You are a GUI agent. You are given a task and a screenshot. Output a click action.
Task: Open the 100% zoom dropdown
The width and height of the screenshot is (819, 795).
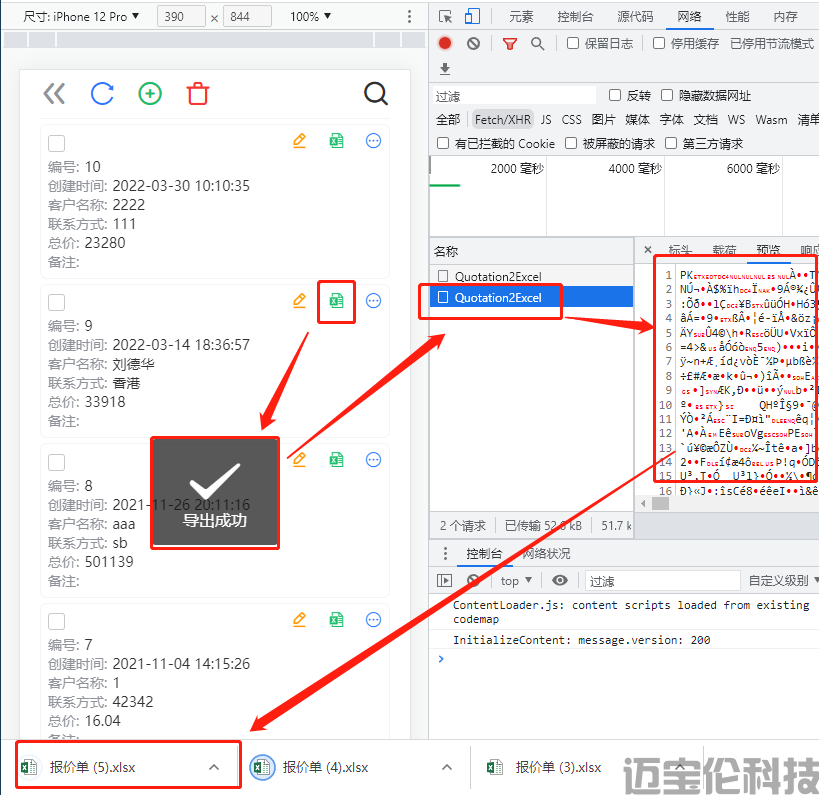click(310, 17)
